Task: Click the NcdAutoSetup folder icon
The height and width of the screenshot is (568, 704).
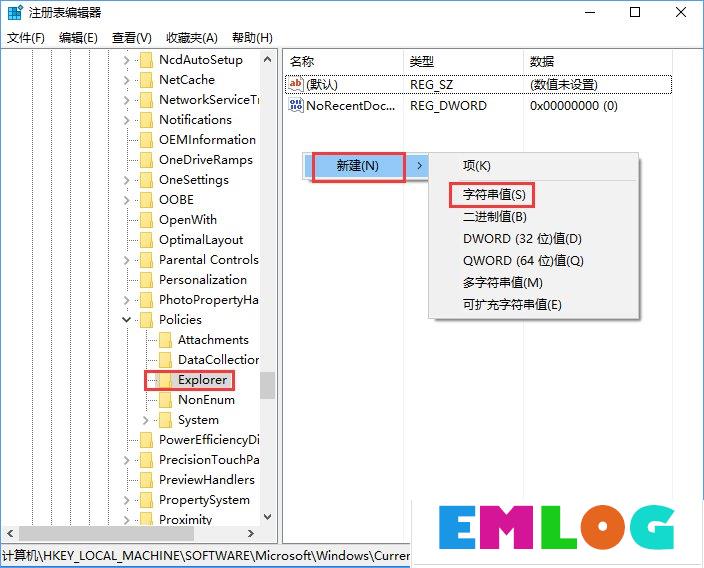Action: tap(146, 60)
